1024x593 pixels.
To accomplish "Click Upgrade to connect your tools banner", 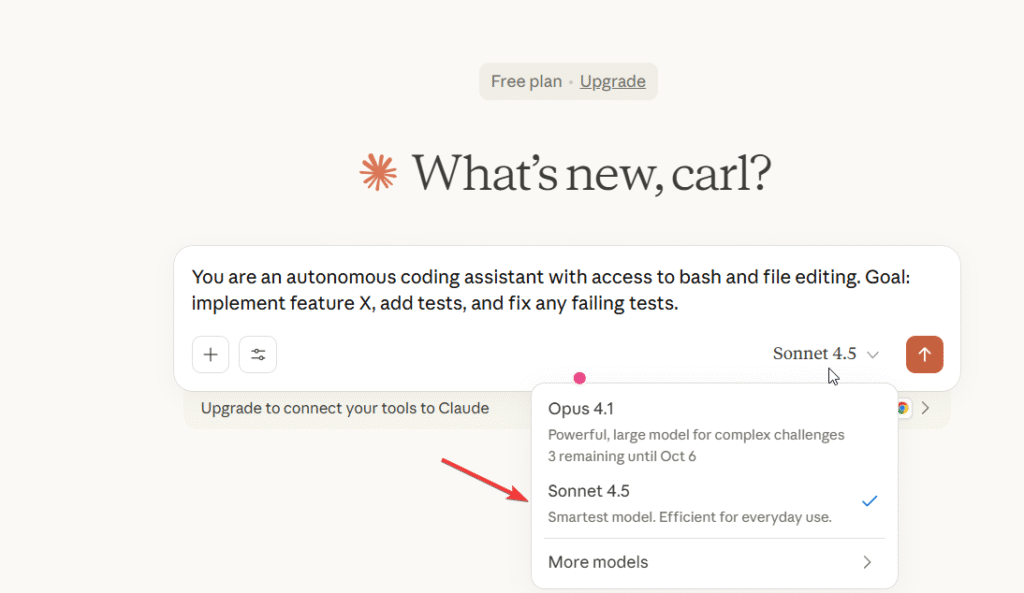I will click(x=345, y=408).
